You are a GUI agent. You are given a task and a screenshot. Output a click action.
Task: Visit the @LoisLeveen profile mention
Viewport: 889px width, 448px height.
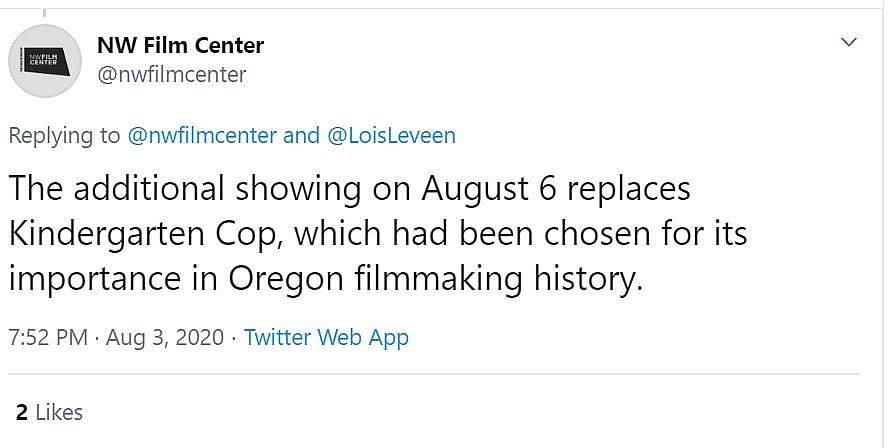pyautogui.click(x=391, y=136)
